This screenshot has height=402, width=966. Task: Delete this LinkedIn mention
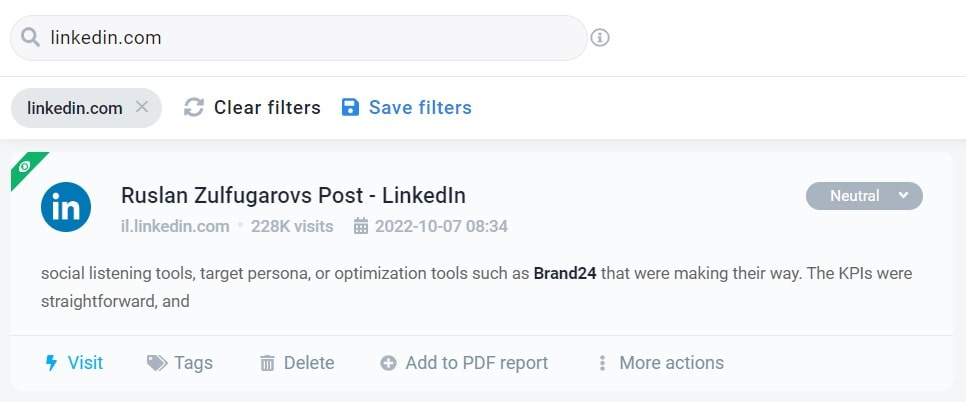pyautogui.click(x=297, y=363)
